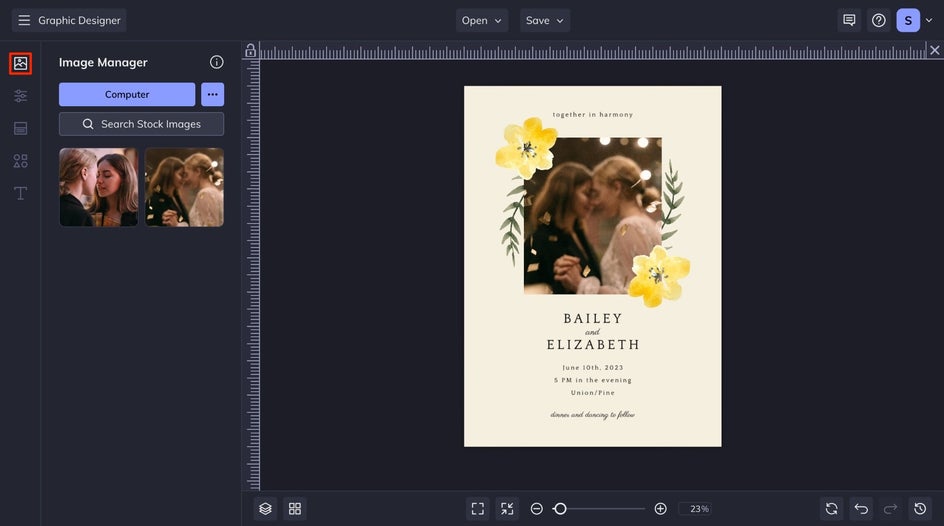Toggle the ruler lock icon
This screenshot has height=526, width=944.
click(250, 51)
